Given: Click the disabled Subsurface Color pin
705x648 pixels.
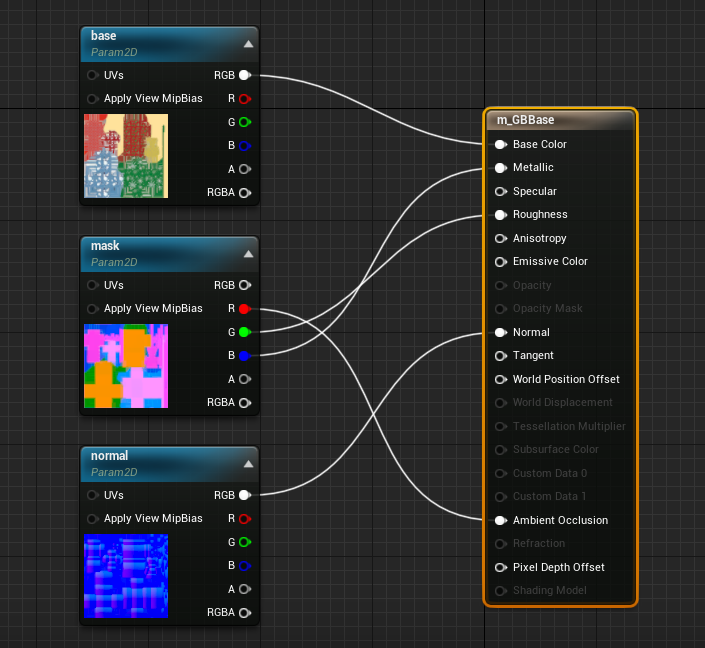Looking at the screenshot, I should pyautogui.click(x=501, y=450).
